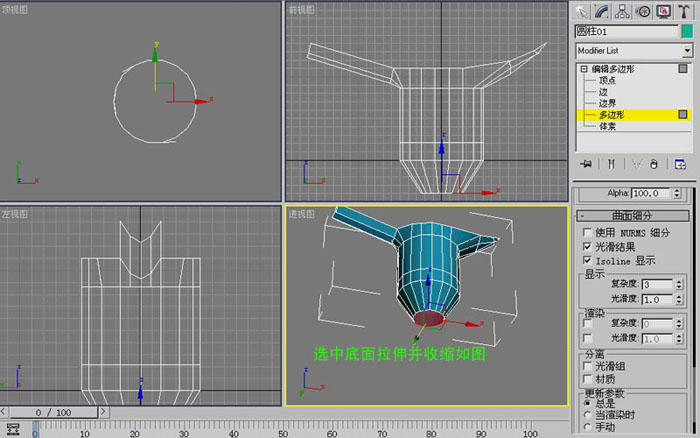
Task: Click the 透视图 viewport label
Action: point(302,214)
